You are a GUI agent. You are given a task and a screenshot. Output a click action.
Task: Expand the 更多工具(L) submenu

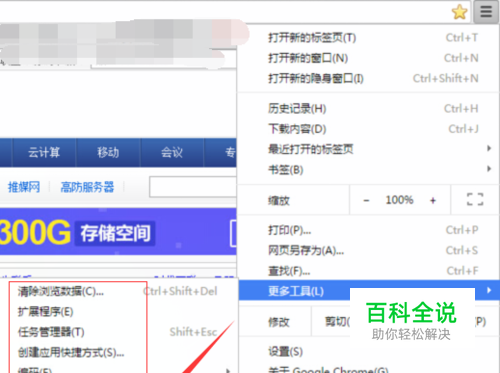369,290
